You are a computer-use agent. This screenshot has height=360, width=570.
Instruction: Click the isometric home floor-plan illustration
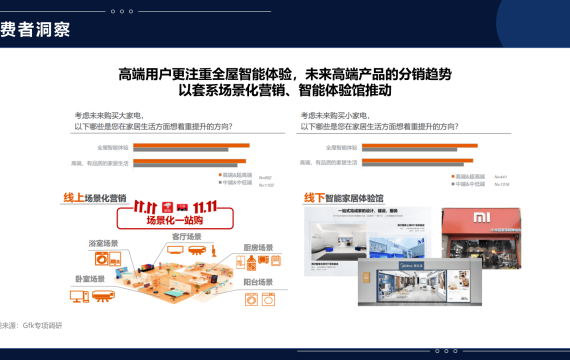(x=173, y=282)
